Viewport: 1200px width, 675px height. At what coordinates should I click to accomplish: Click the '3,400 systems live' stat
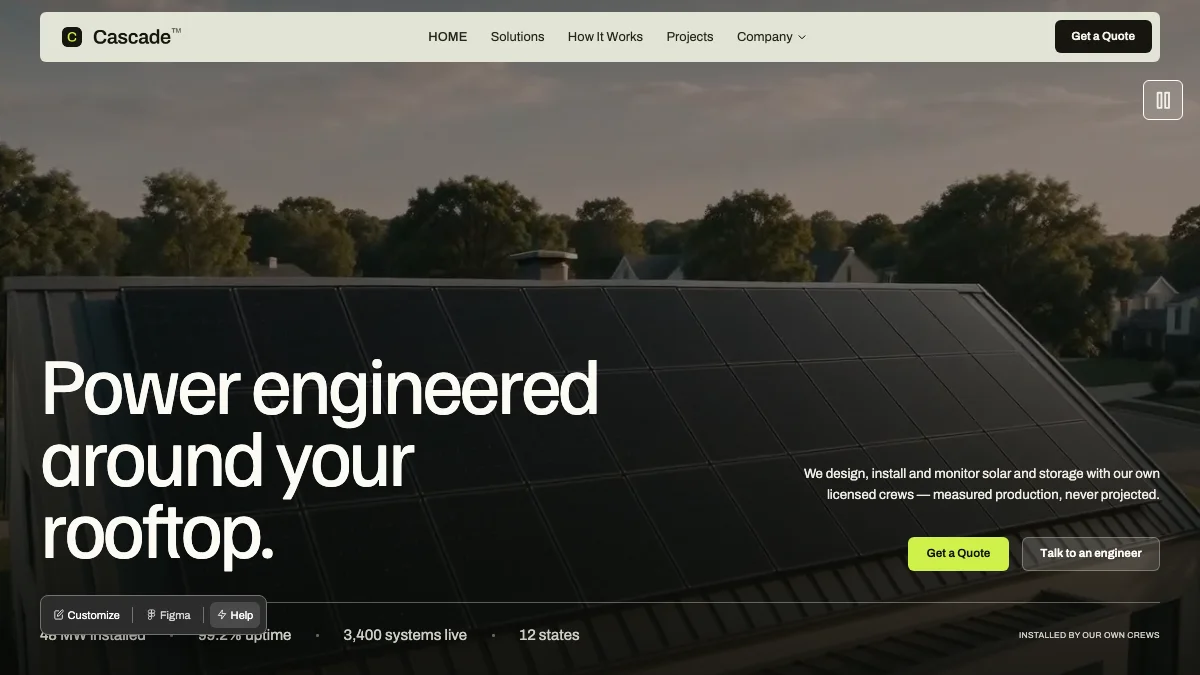point(405,635)
